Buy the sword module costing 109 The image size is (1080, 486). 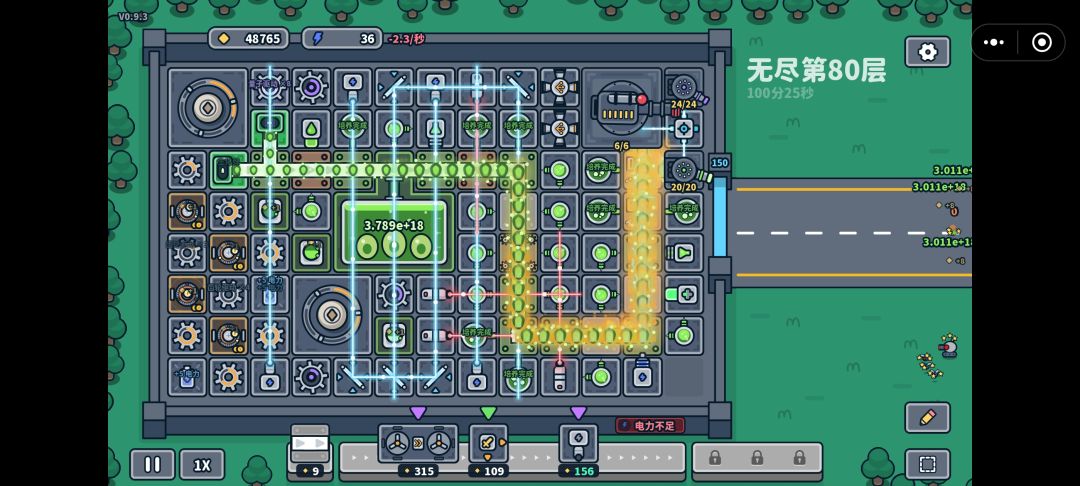click(488, 444)
